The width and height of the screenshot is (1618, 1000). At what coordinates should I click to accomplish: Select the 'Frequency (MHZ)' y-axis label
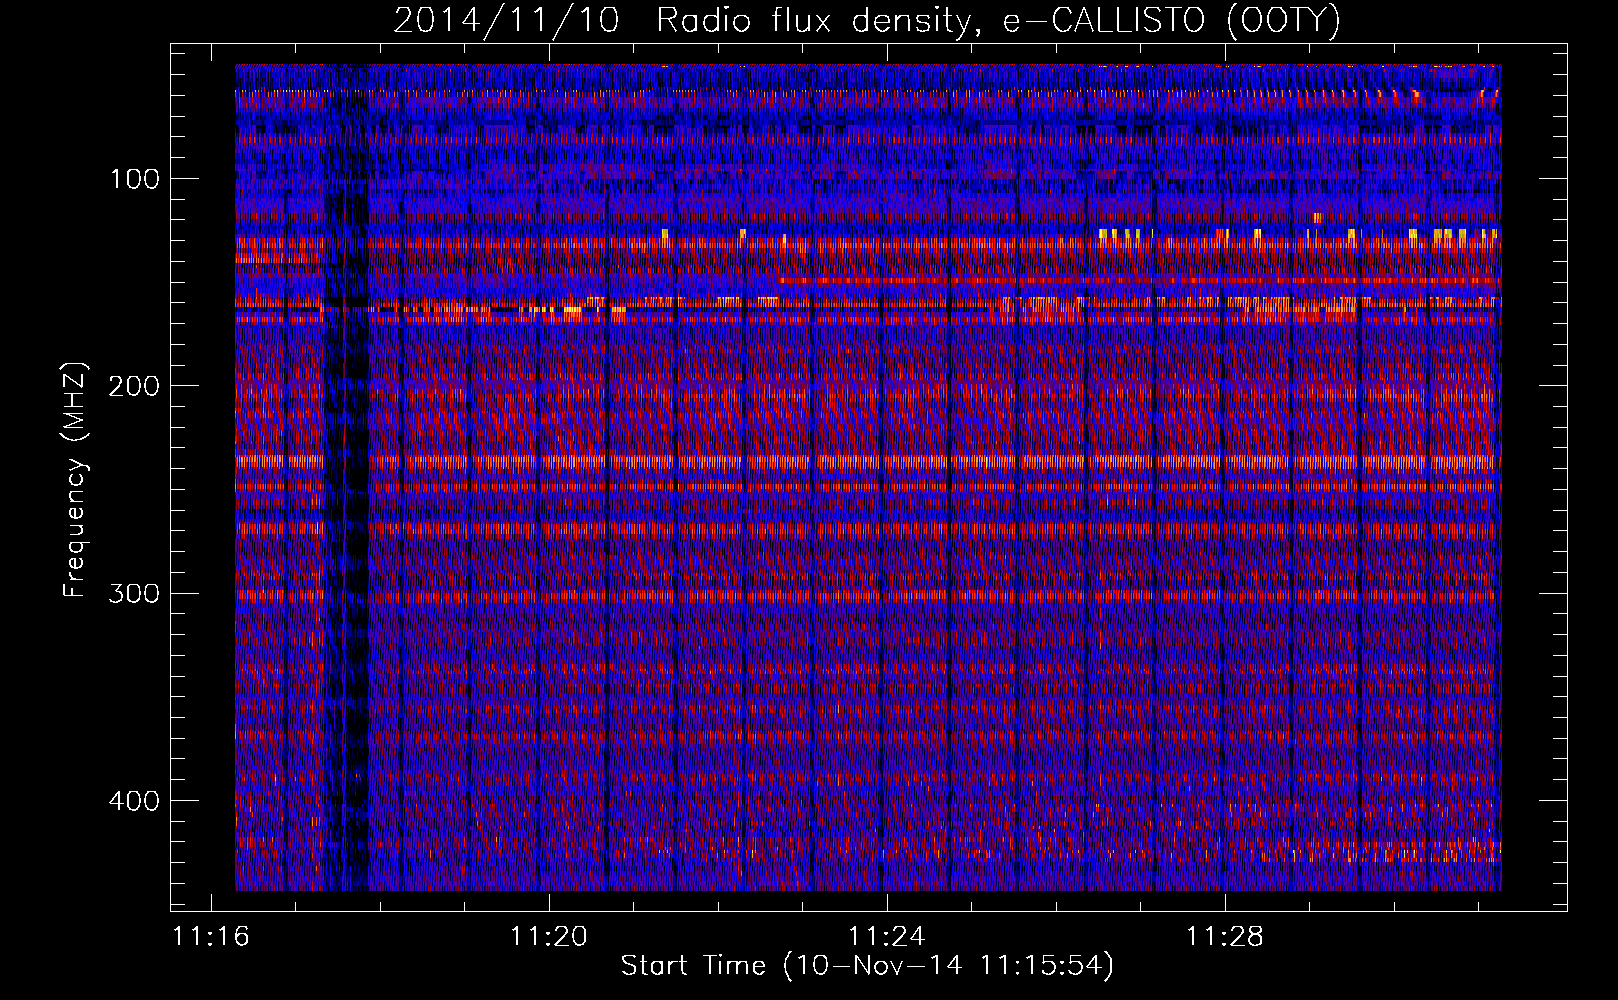[75, 479]
